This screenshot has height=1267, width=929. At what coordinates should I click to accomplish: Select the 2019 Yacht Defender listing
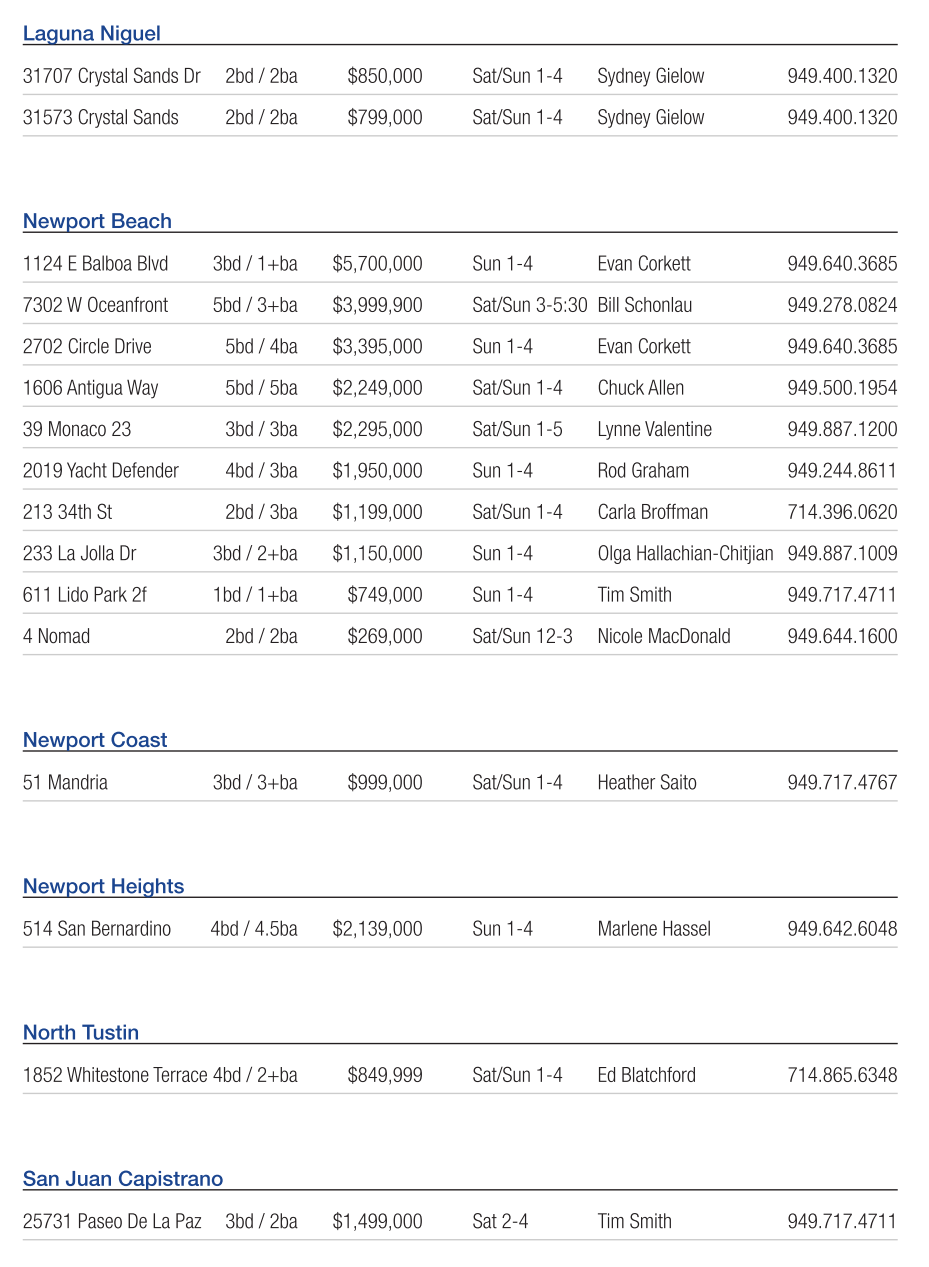(x=101, y=471)
